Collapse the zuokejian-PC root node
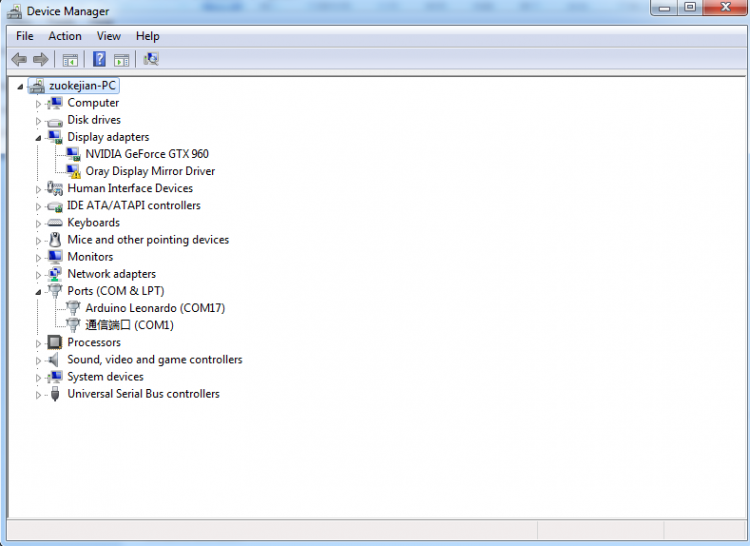Image resolution: width=750 pixels, height=546 pixels. (20, 86)
